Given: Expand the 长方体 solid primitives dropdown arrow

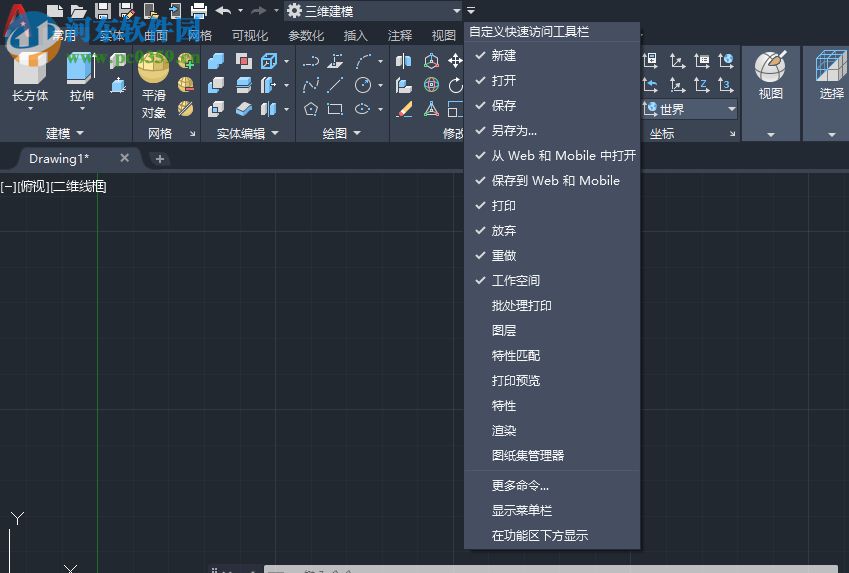Looking at the screenshot, I should point(30,109).
